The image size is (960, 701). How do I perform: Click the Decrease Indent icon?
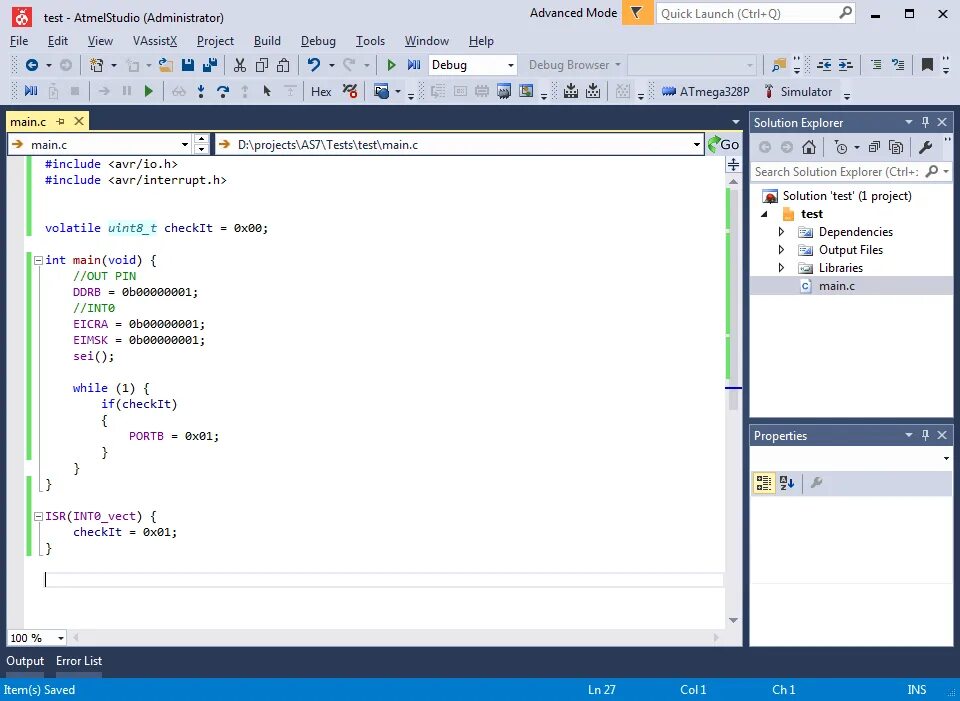(x=824, y=65)
